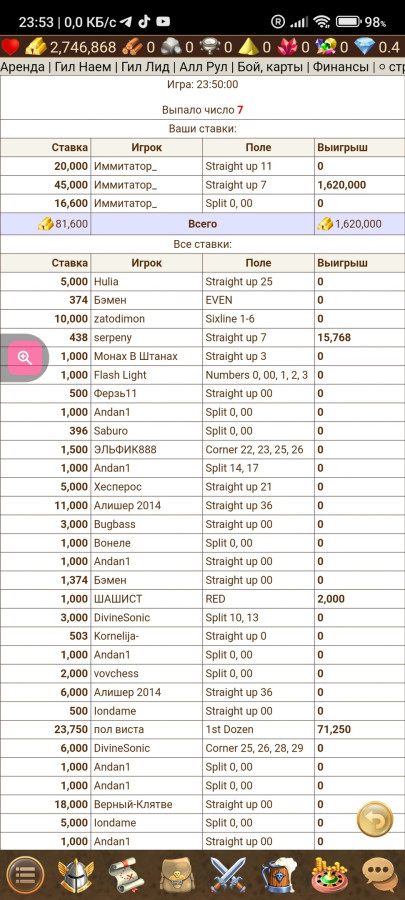This screenshot has width=405, height=900.
Task: Tap the blue diamond resource icon
Action: 364,46
